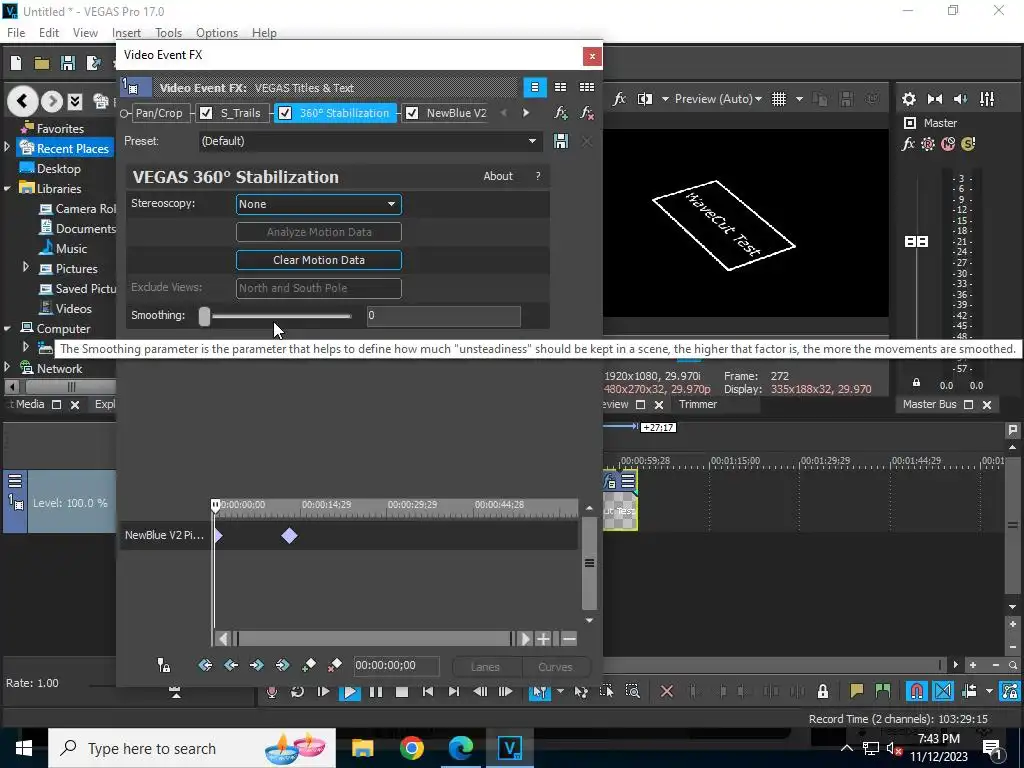Open the Preview (Auto) quality dropdown
Image resolution: width=1024 pixels, height=768 pixels.
click(718, 99)
